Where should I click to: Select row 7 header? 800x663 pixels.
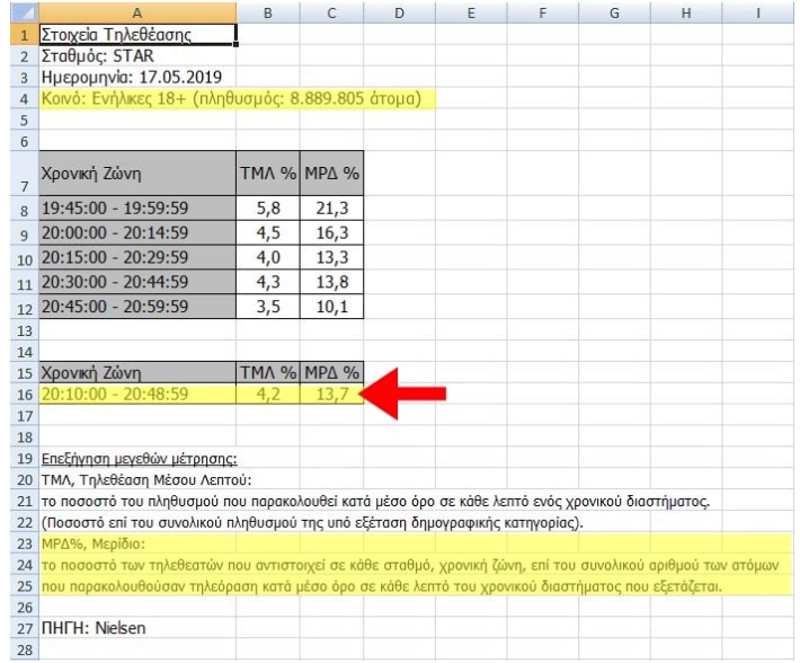pos(24,173)
